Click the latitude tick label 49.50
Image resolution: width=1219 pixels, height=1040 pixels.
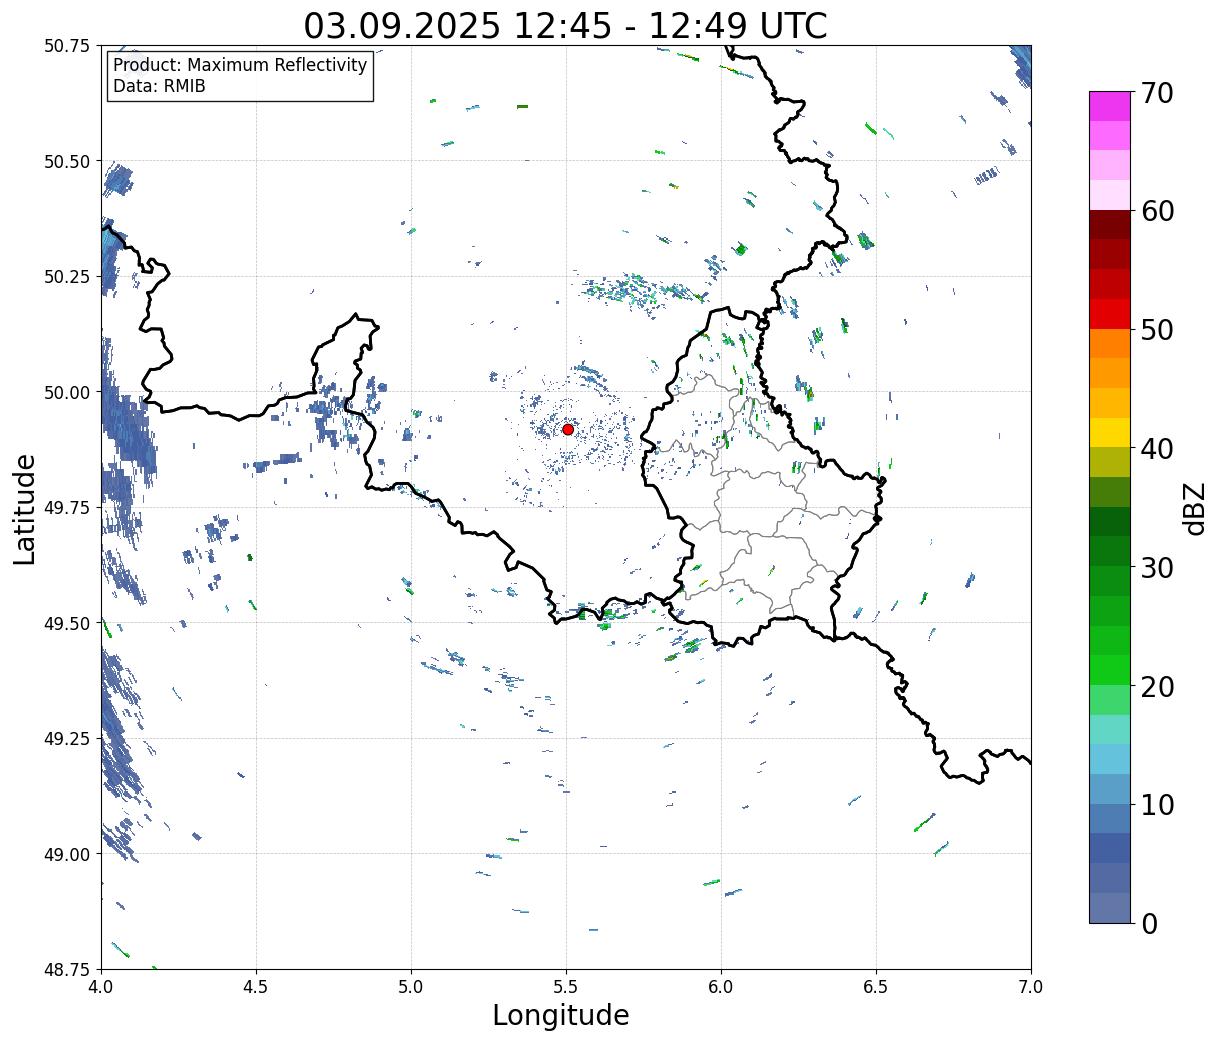point(67,623)
